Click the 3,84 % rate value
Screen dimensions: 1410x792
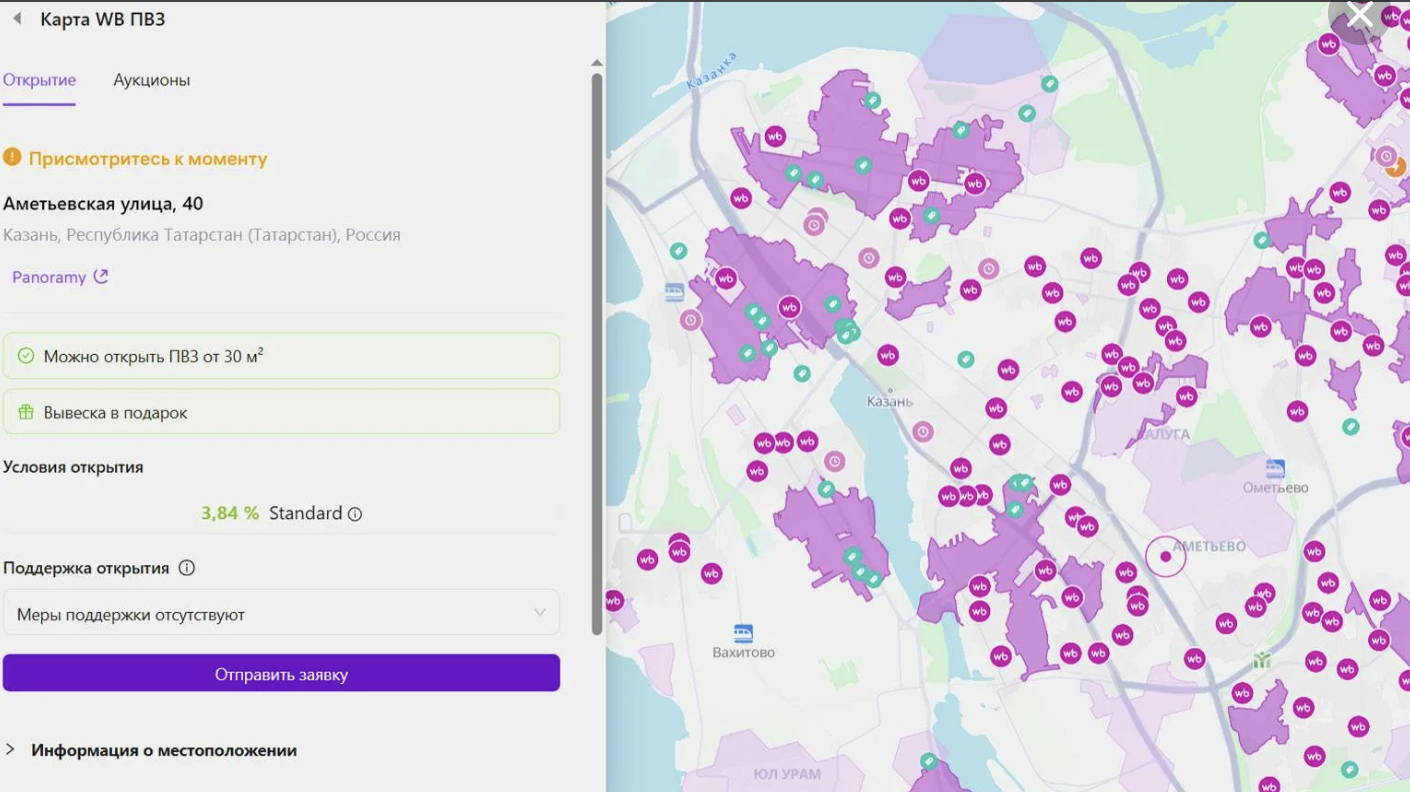coord(230,513)
